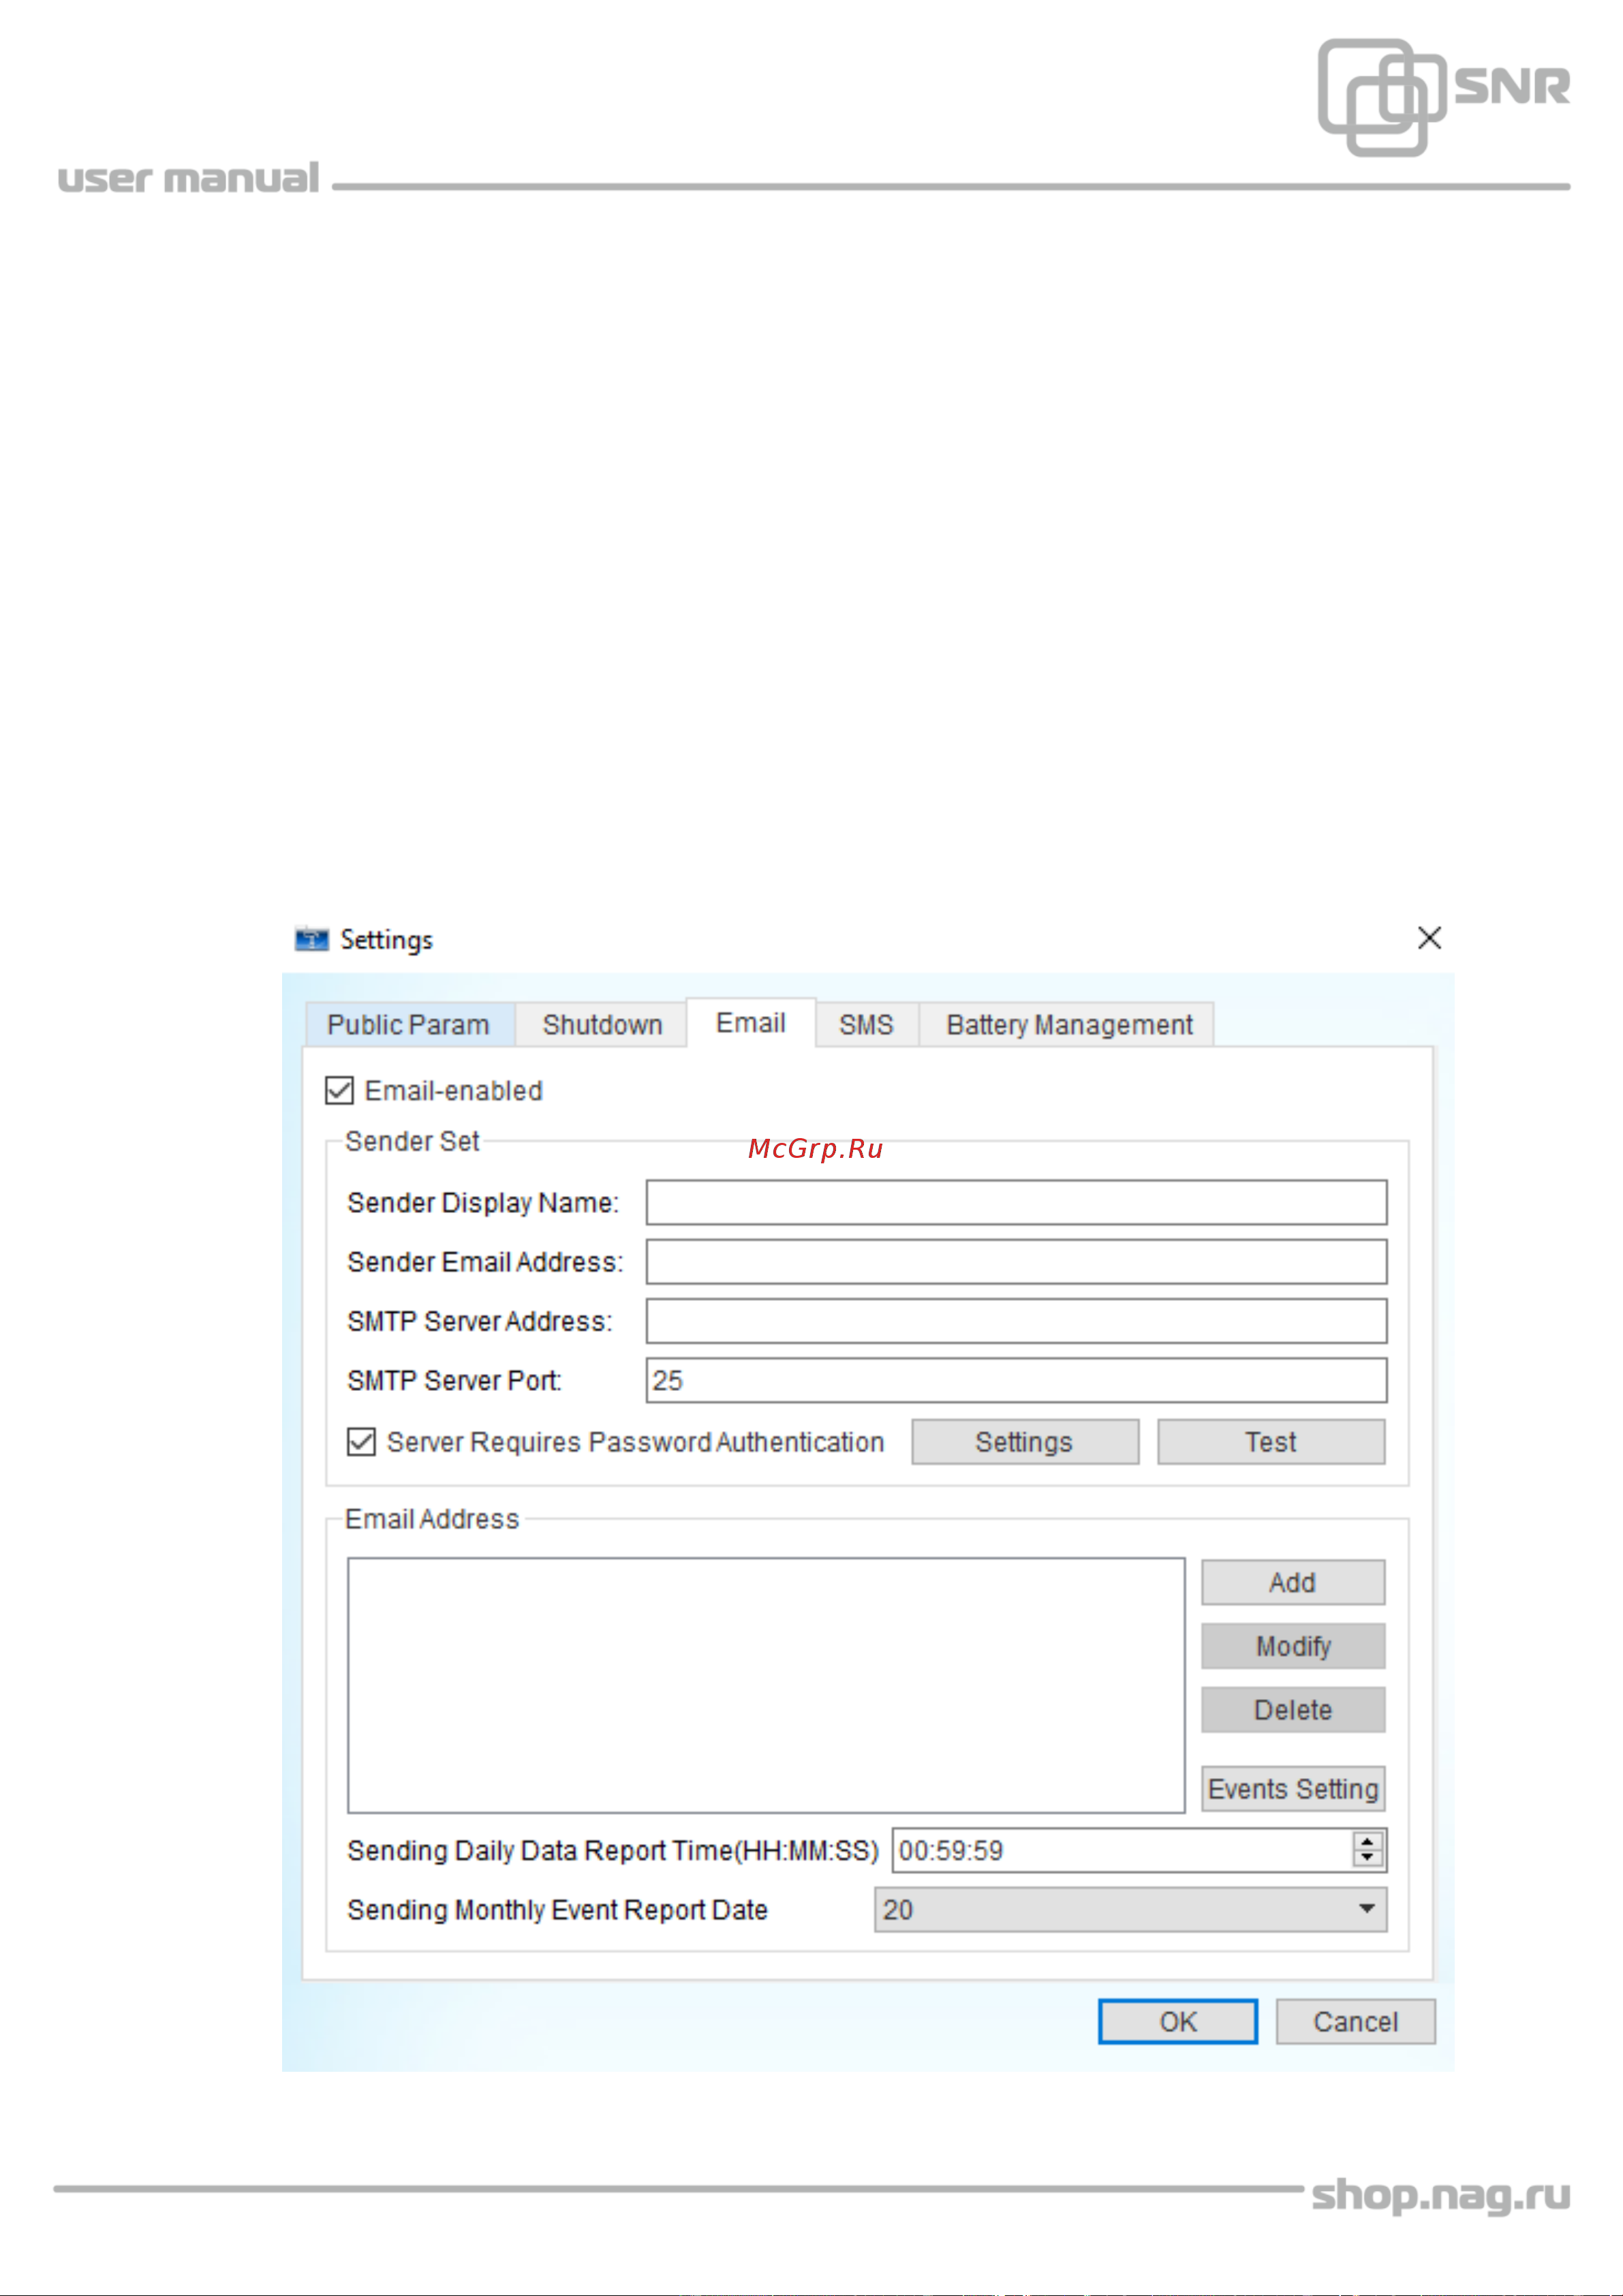1623x2296 pixels.
Task: Decrease report time with down arrow
Action: pos(1368,1859)
